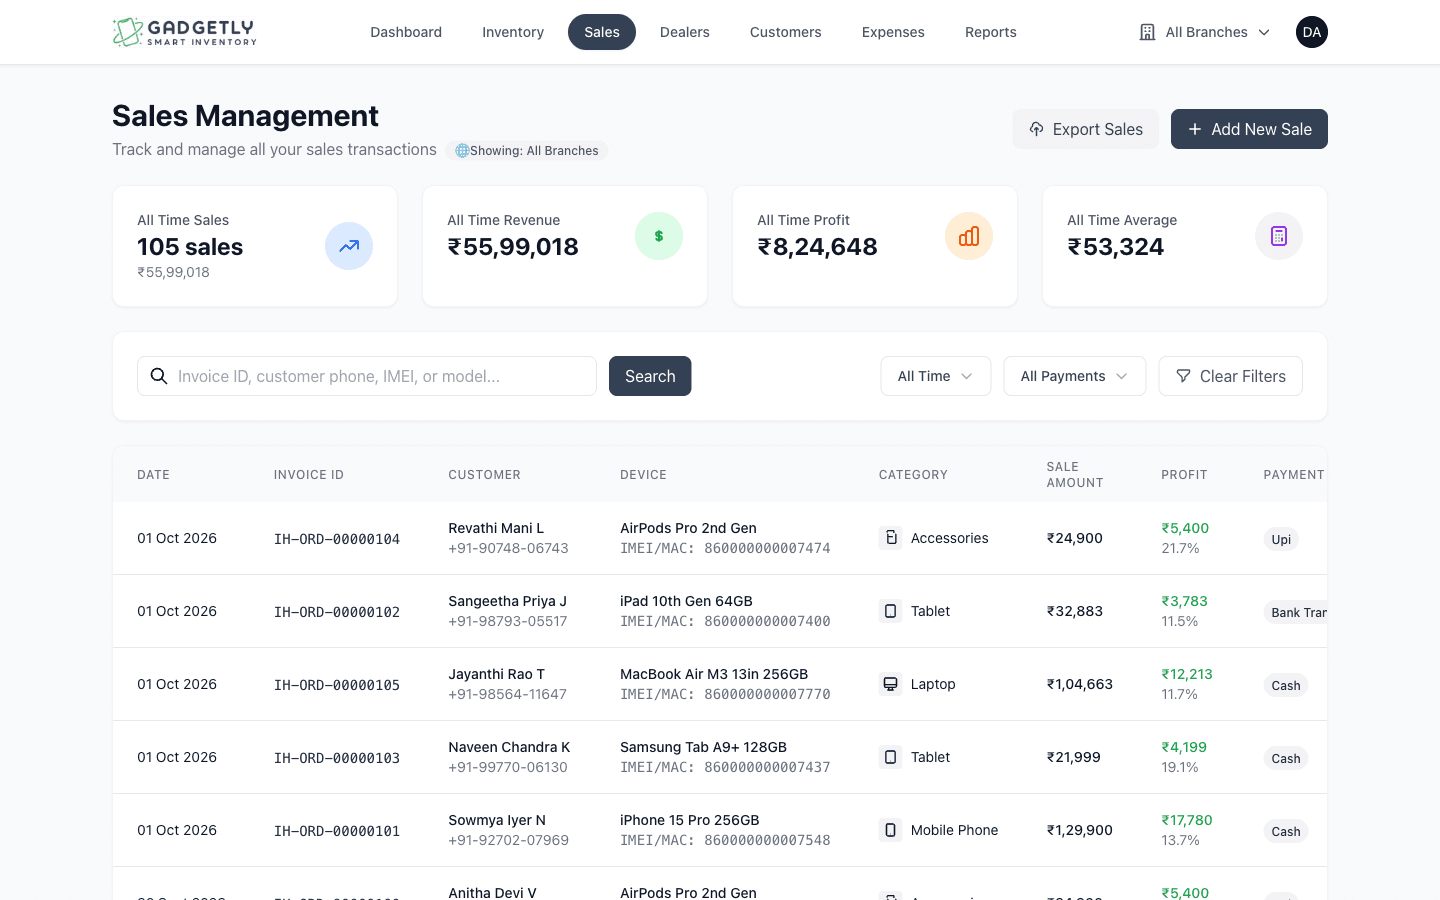Screen dimensions: 1440x900
Task: View the Reports section
Action: coord(991,32)
